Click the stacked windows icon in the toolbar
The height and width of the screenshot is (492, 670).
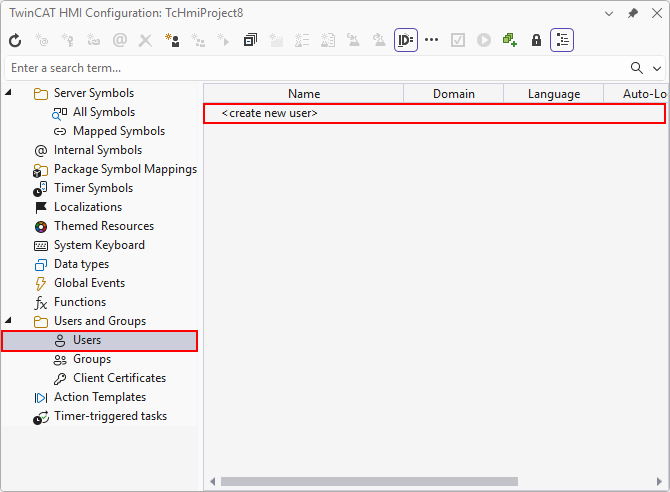click(x=250, y=41)
